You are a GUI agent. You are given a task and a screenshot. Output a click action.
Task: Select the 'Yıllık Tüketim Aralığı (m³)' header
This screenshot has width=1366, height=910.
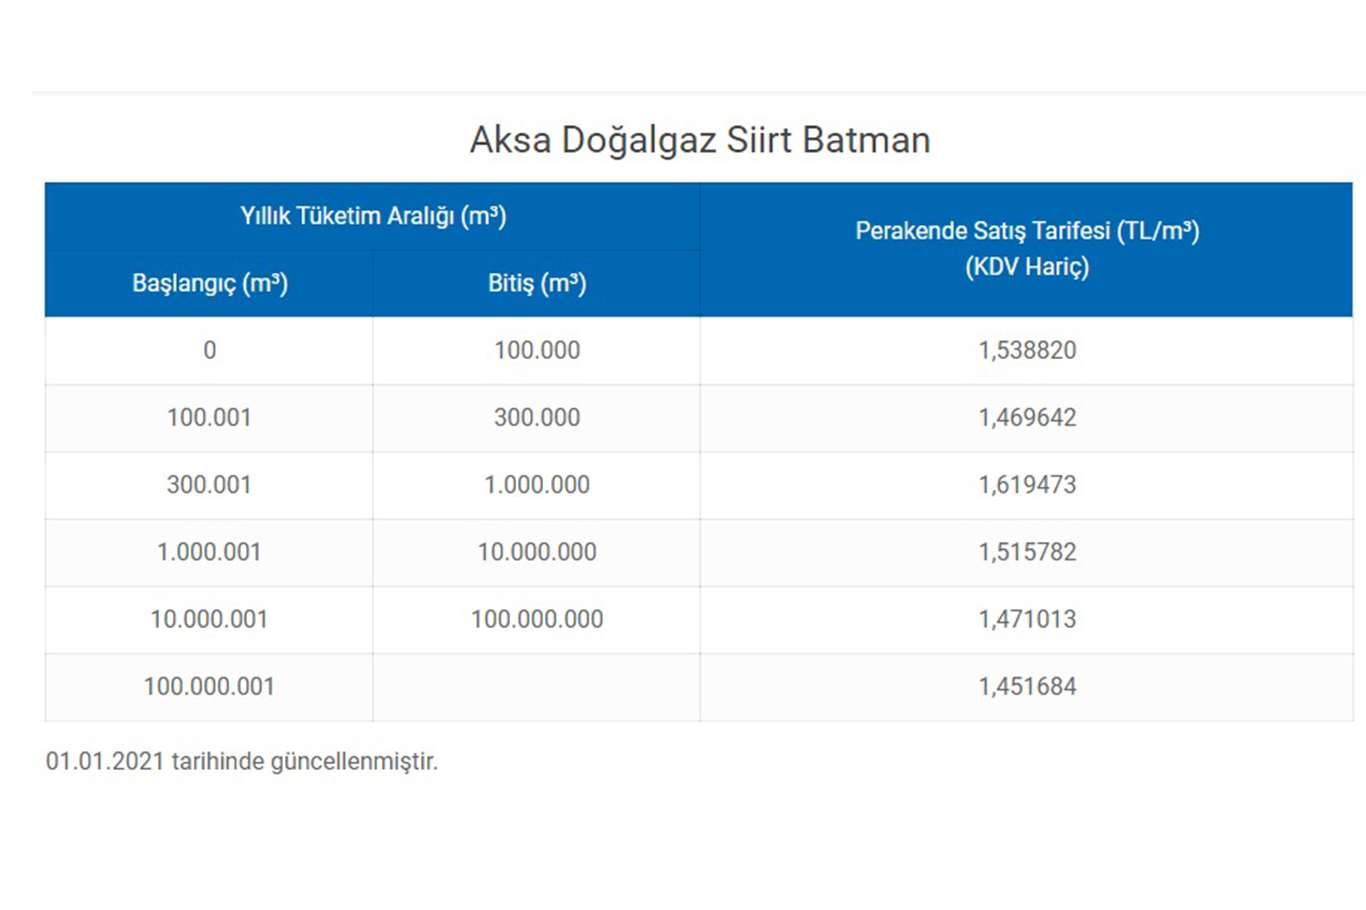pos(373,216)
